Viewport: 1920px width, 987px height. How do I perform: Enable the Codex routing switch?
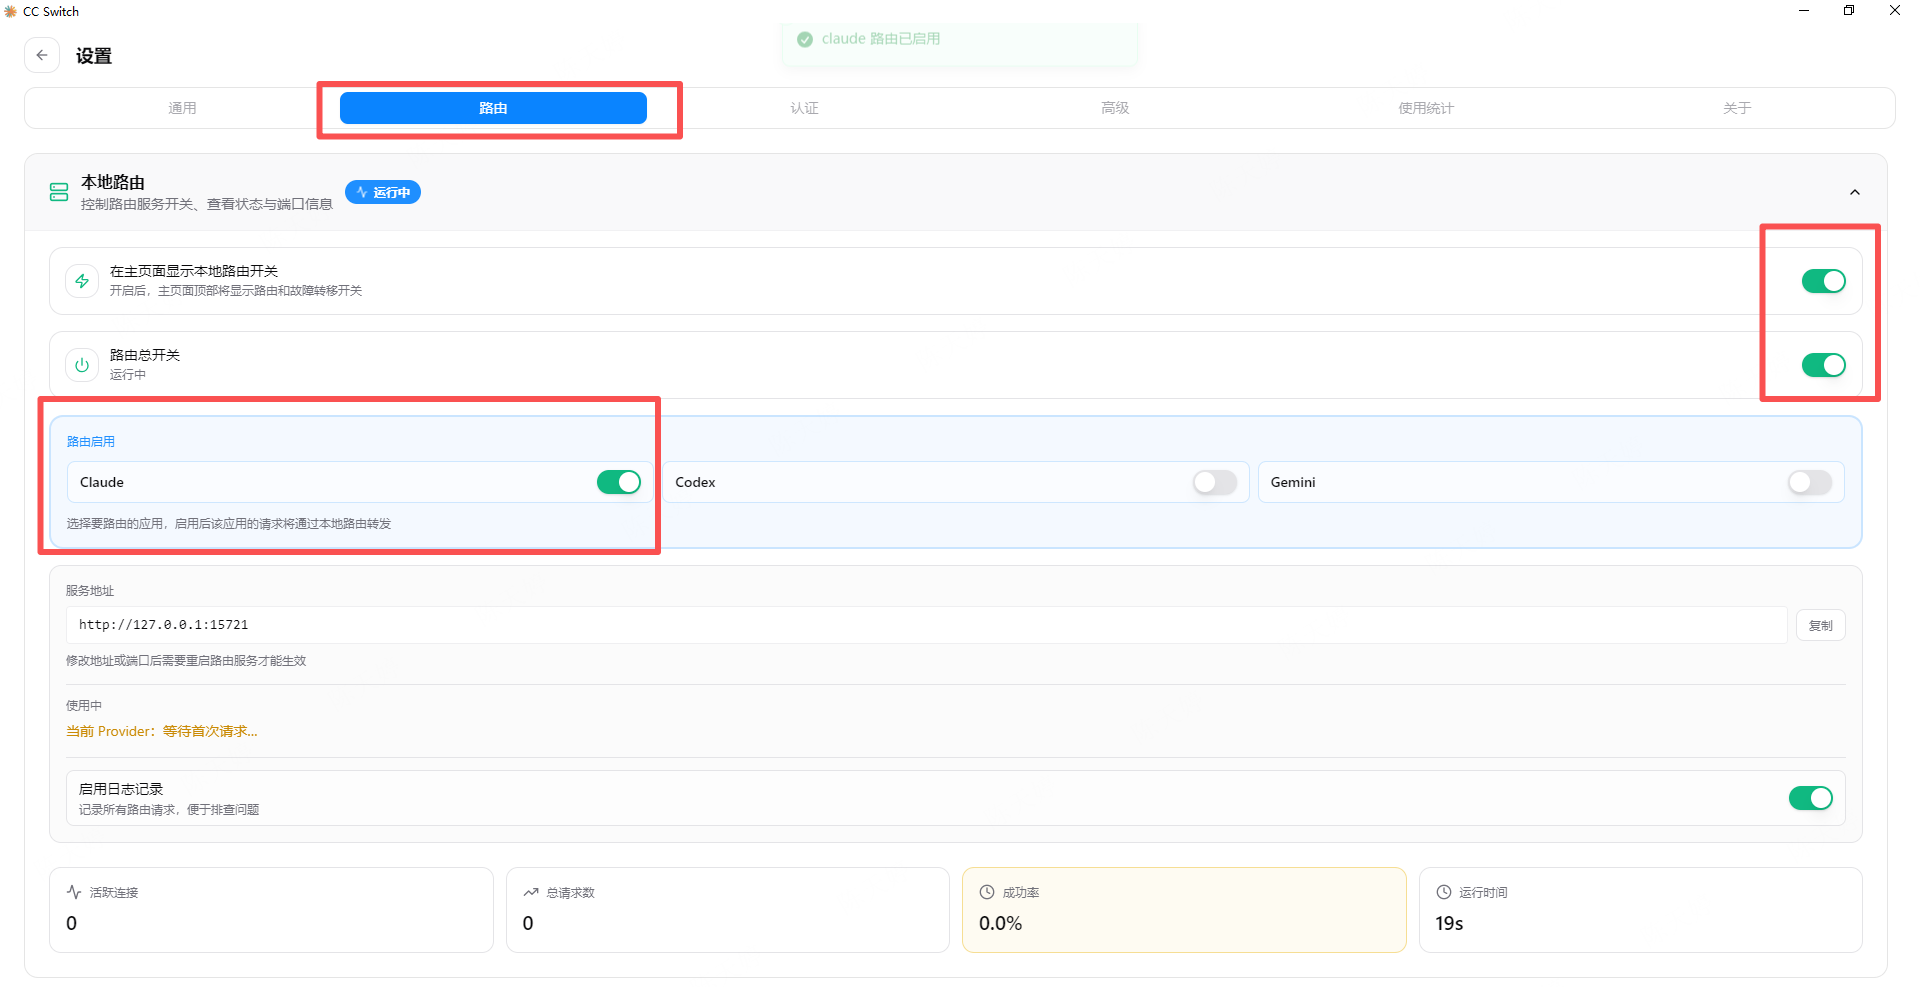pos(1215,482)
